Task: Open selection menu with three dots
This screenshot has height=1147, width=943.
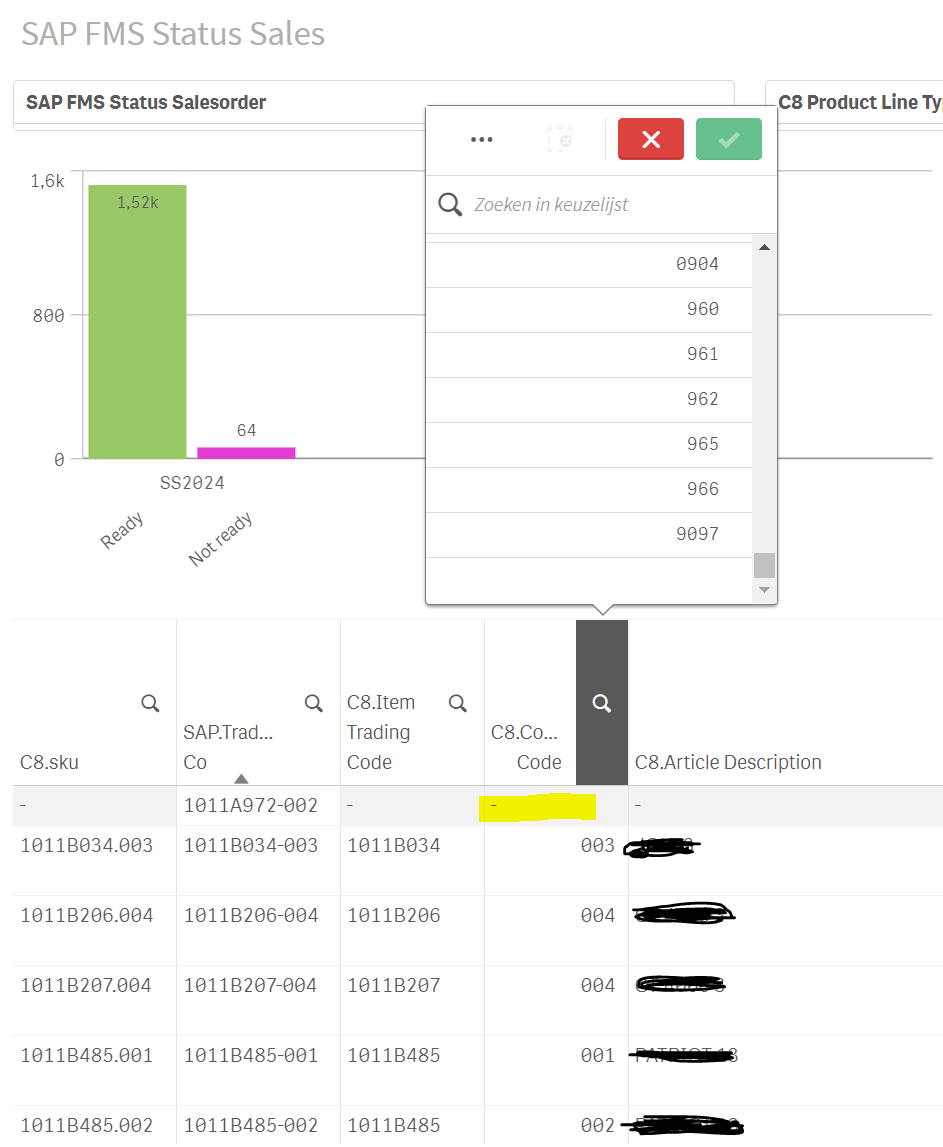Action: (482, 140)
